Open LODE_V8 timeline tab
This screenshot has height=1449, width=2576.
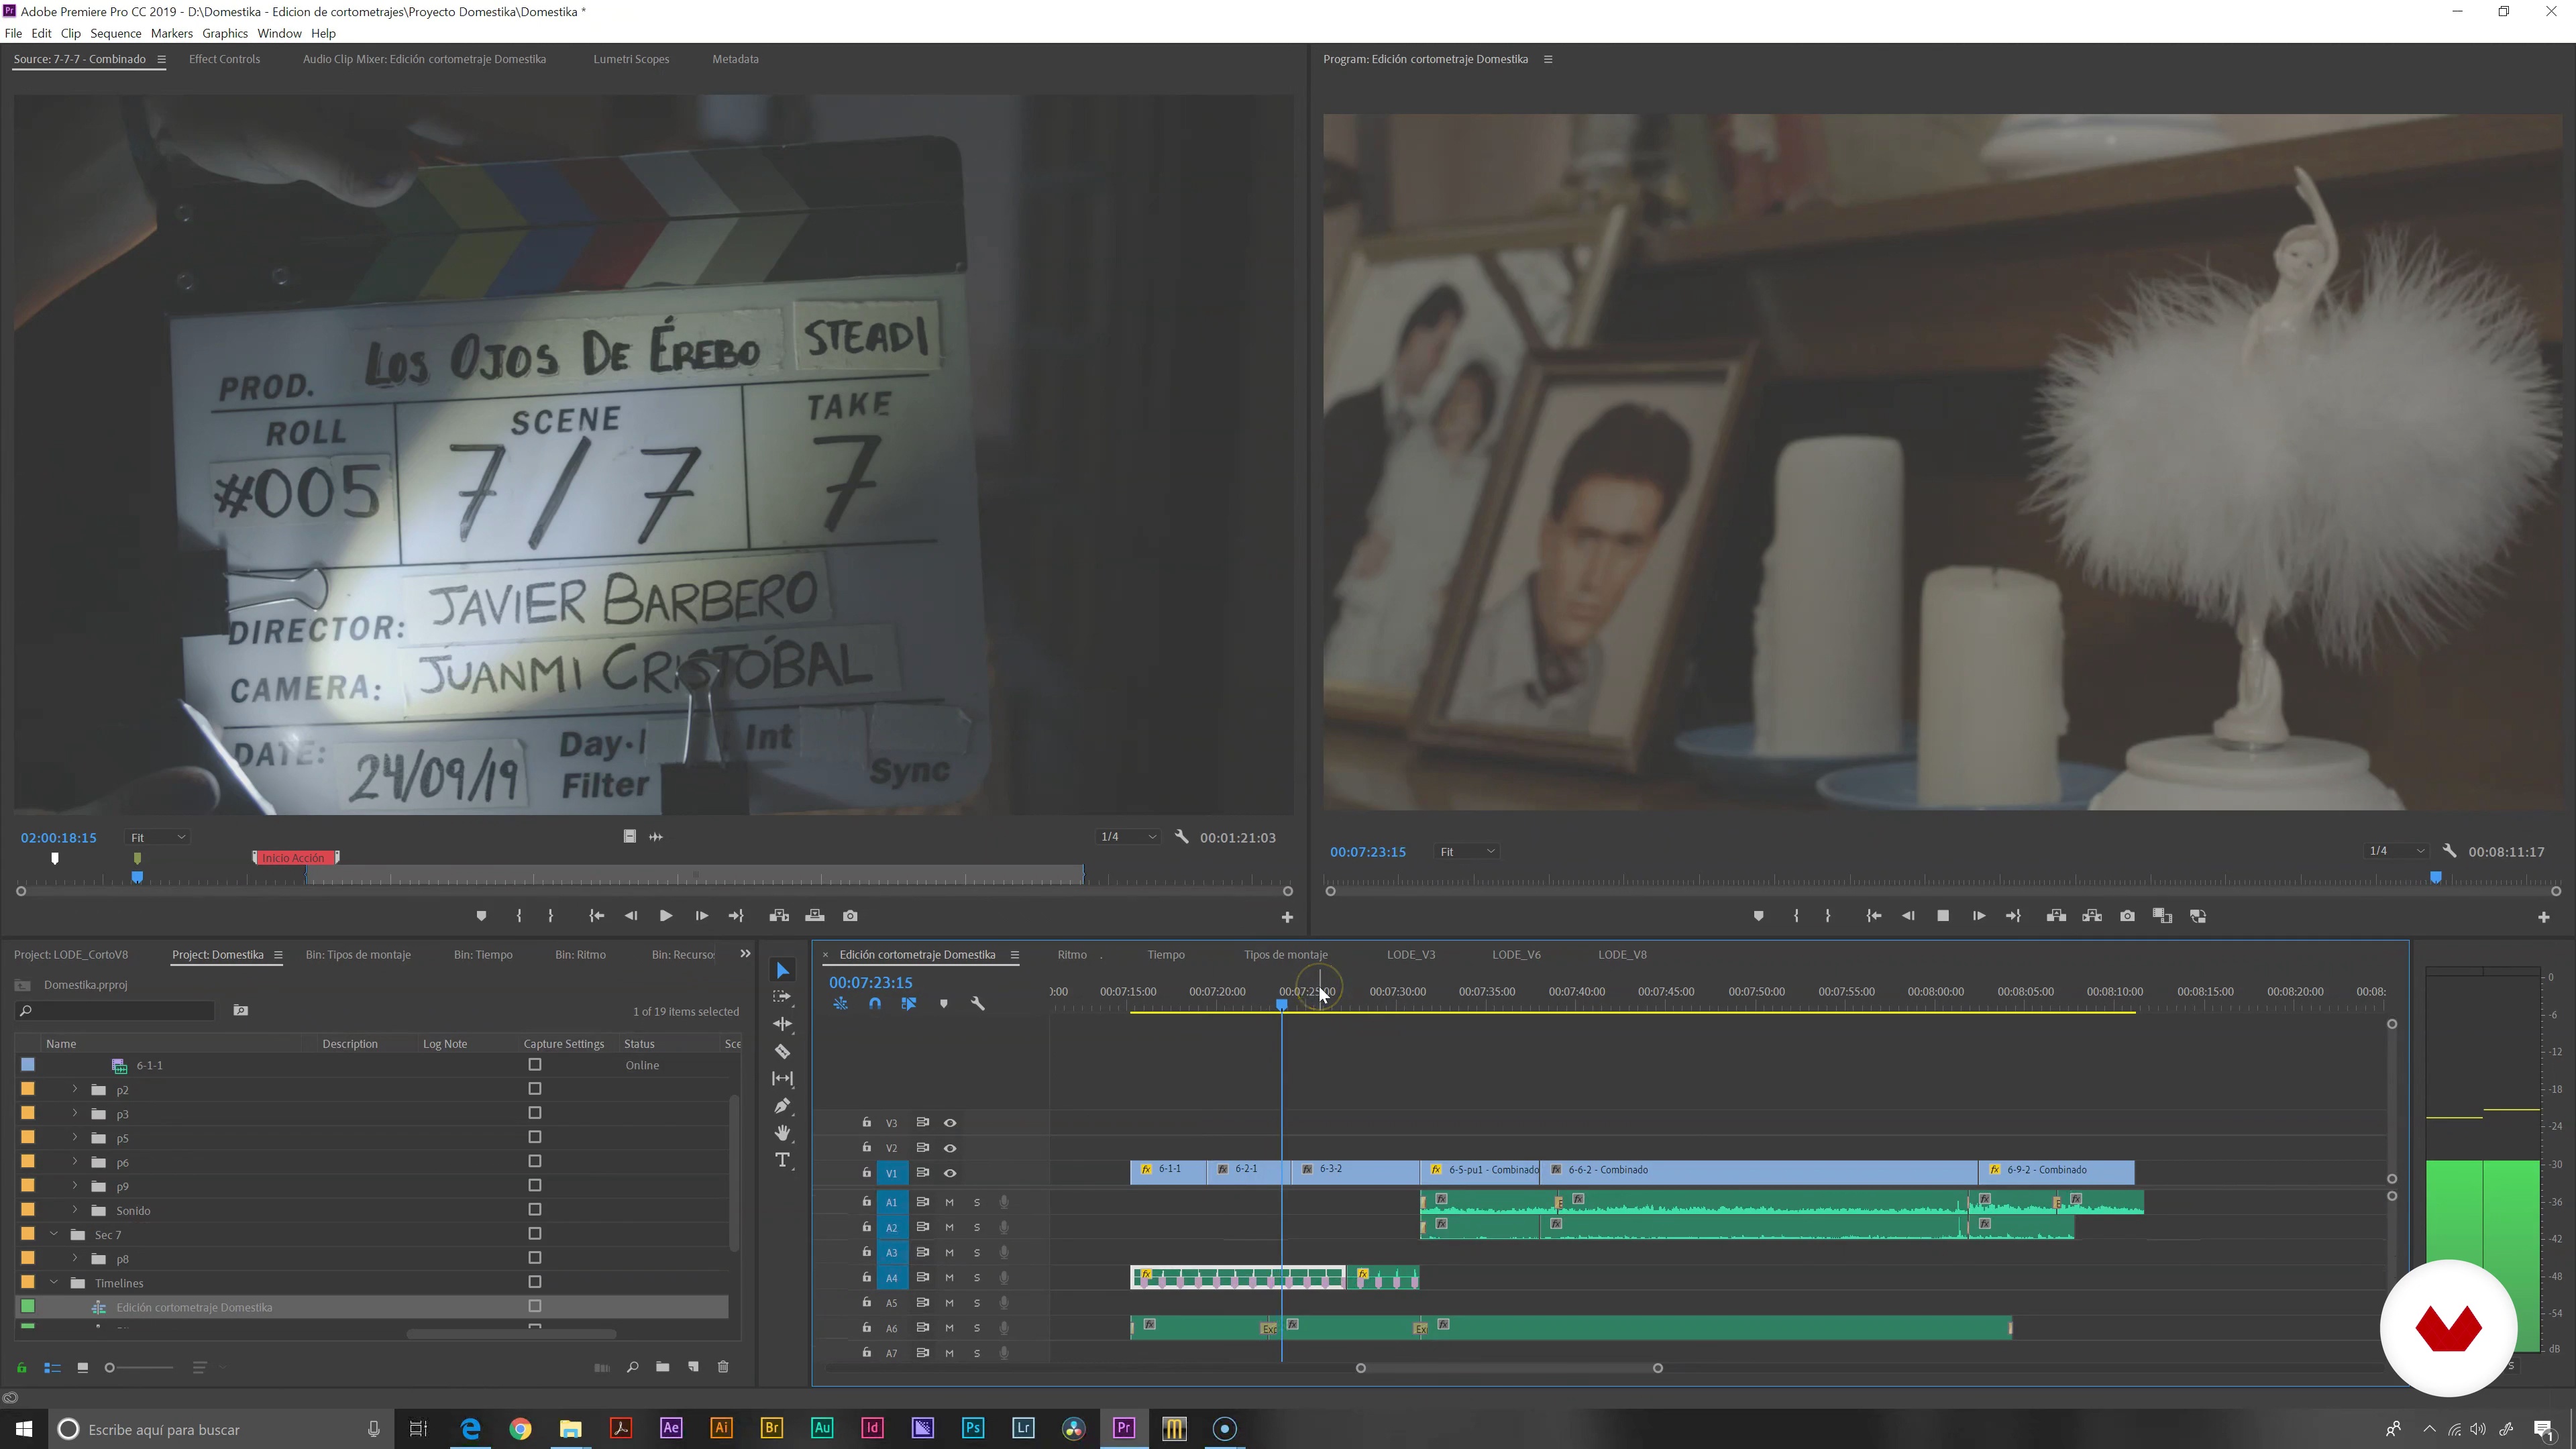click(1622, 954)
